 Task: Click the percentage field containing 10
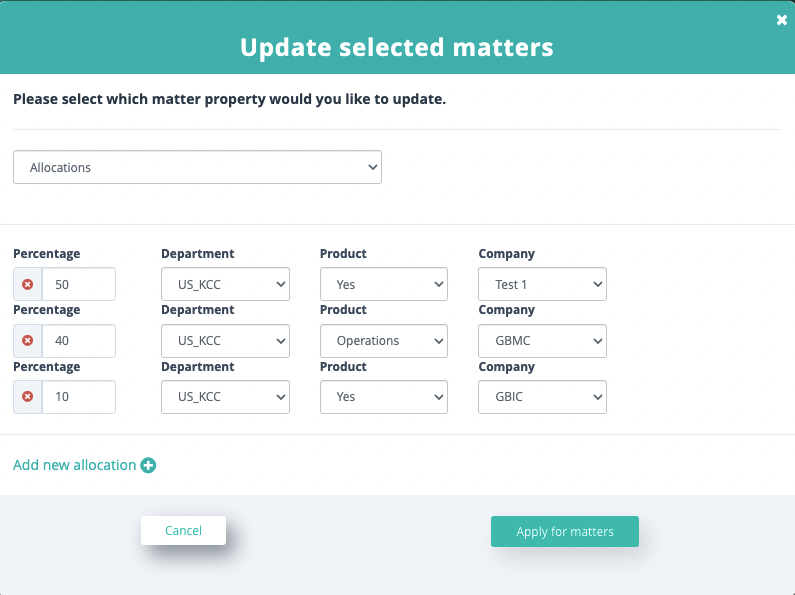[x=79, y=397]
